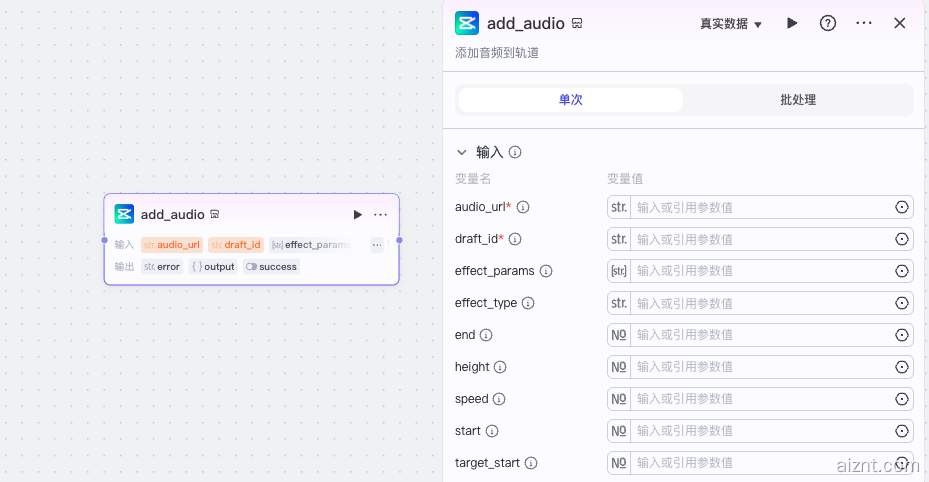Screen dimensions: 929x482
Task: Open the panel's three-dot more options
Action: click(864, 23)
